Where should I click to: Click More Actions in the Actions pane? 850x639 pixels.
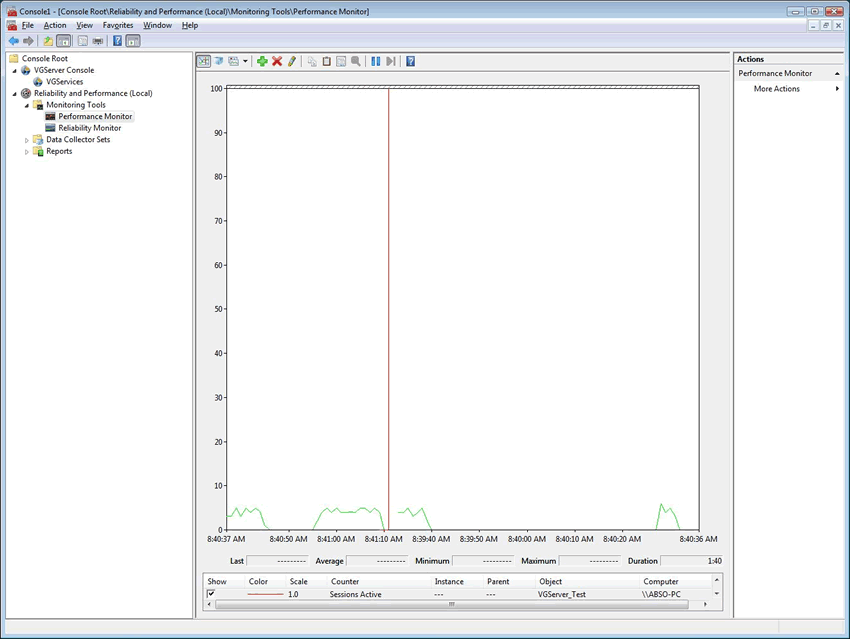(777, 89)
